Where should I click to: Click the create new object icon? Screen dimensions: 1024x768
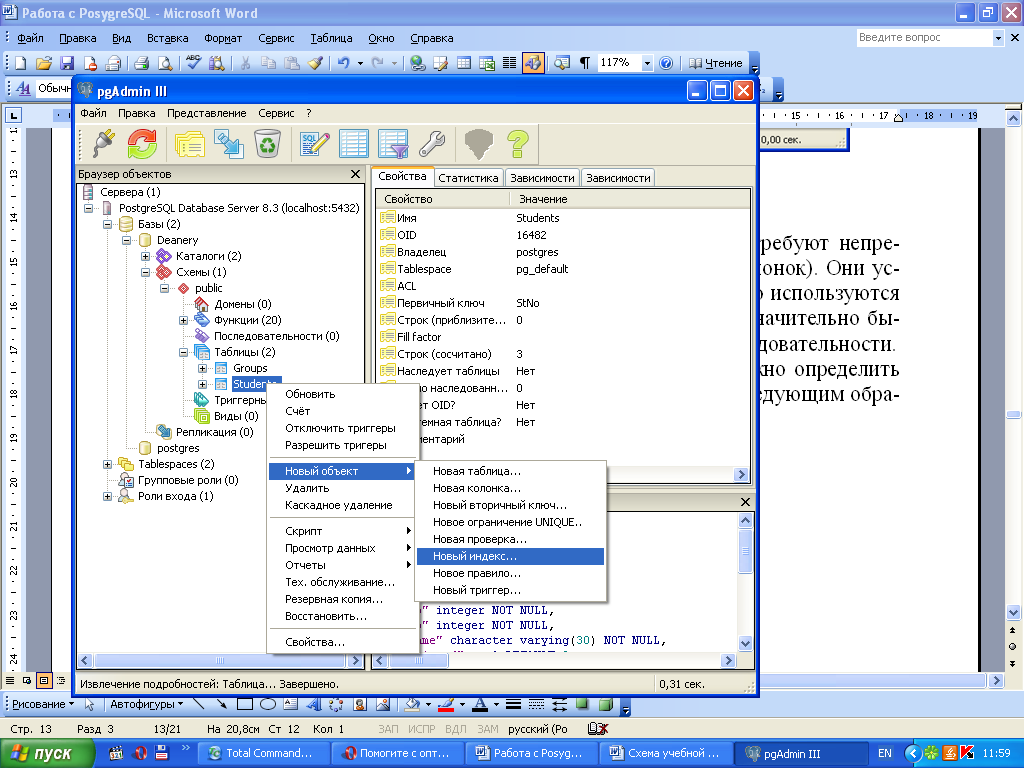(x=229, y=143)
